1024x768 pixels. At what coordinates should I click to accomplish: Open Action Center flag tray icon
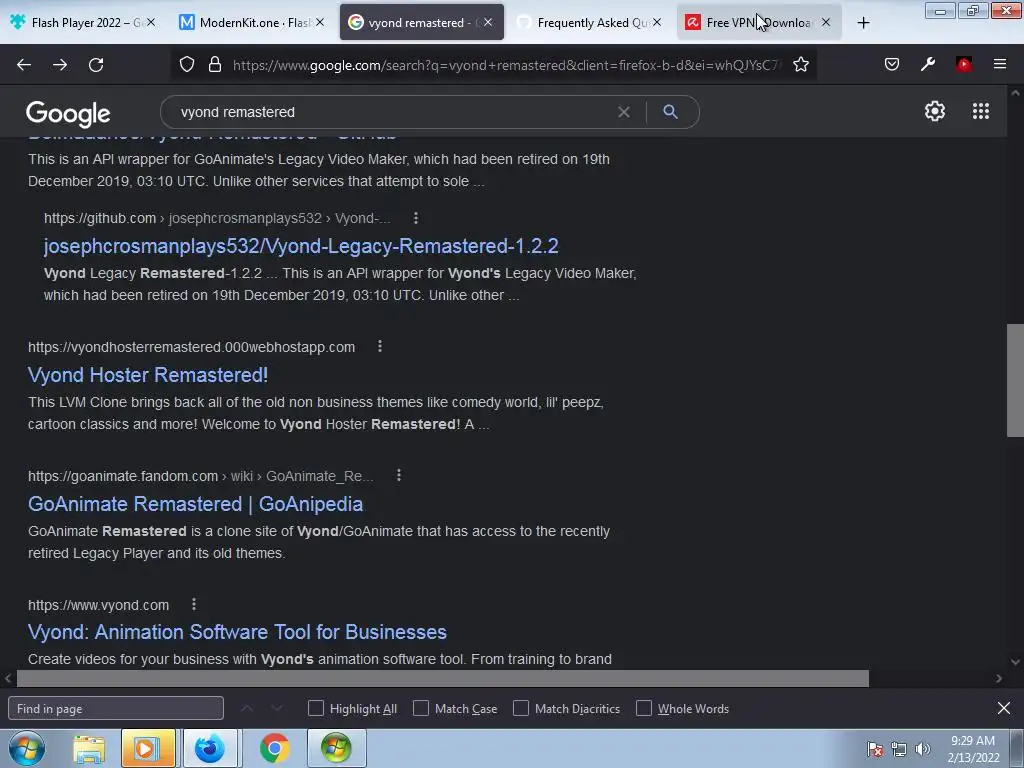click(875, 749)
